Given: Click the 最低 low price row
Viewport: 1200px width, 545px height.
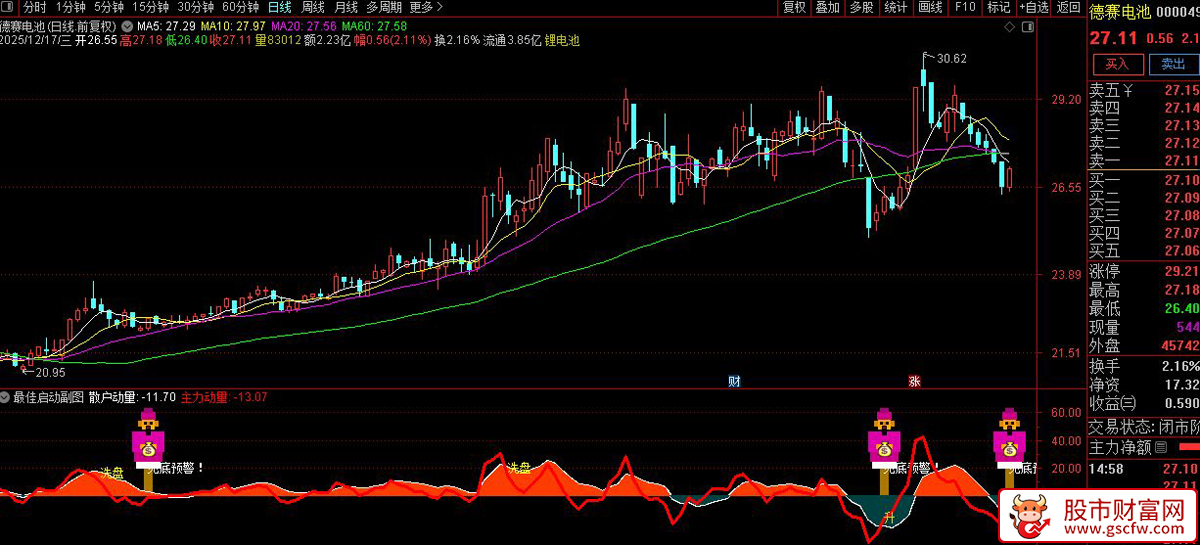Looking at the screenshot, I should (1144, 309).
